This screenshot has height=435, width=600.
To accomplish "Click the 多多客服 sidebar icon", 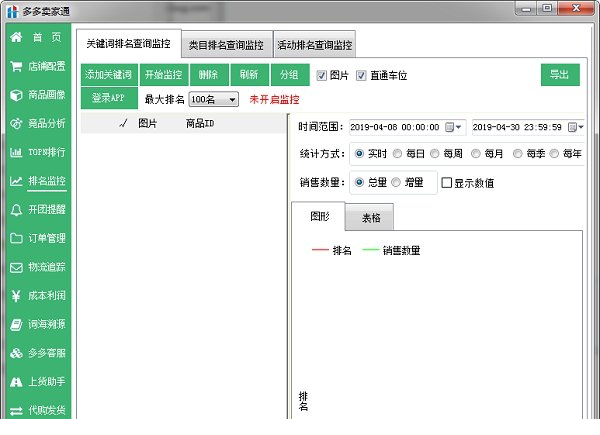I will [x=16, y=353].
